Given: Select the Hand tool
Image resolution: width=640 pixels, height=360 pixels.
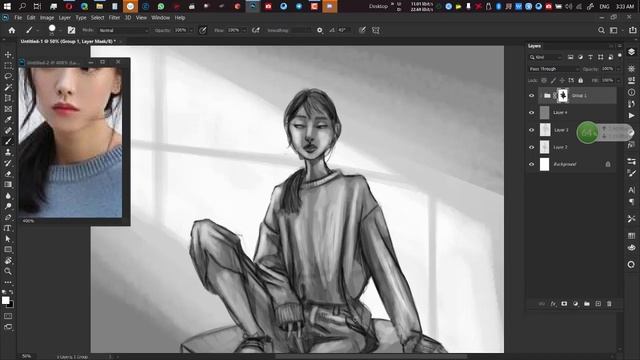Looking at the screenshot, I should point(8,260).
